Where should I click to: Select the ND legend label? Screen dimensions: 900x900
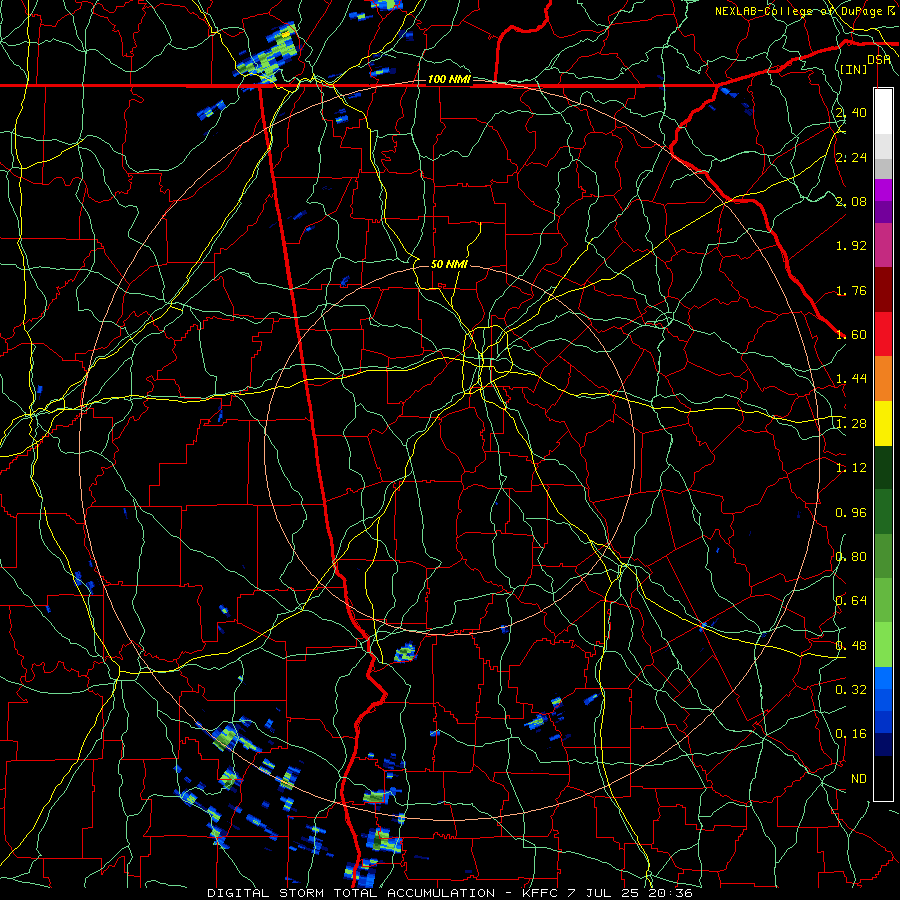pos(859,779)
